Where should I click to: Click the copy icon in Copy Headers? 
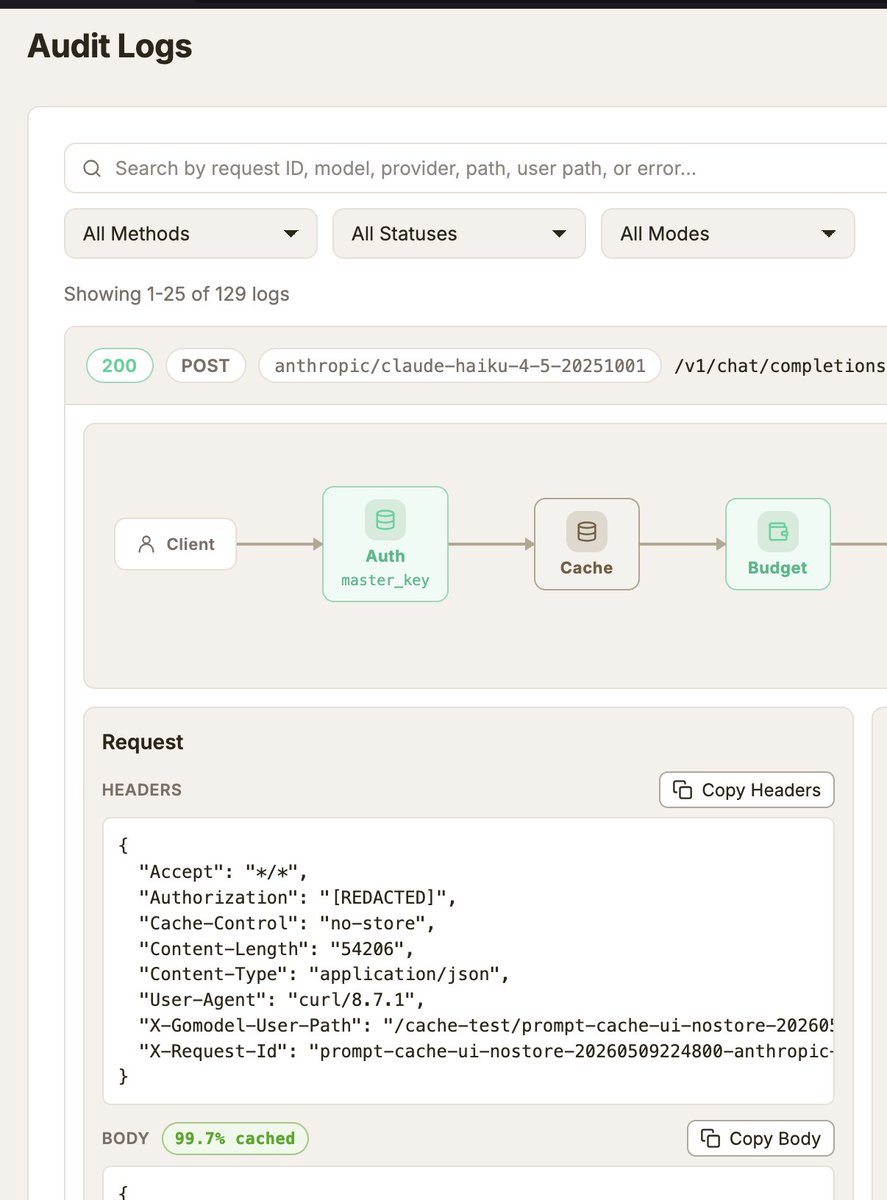pos(683,790)
